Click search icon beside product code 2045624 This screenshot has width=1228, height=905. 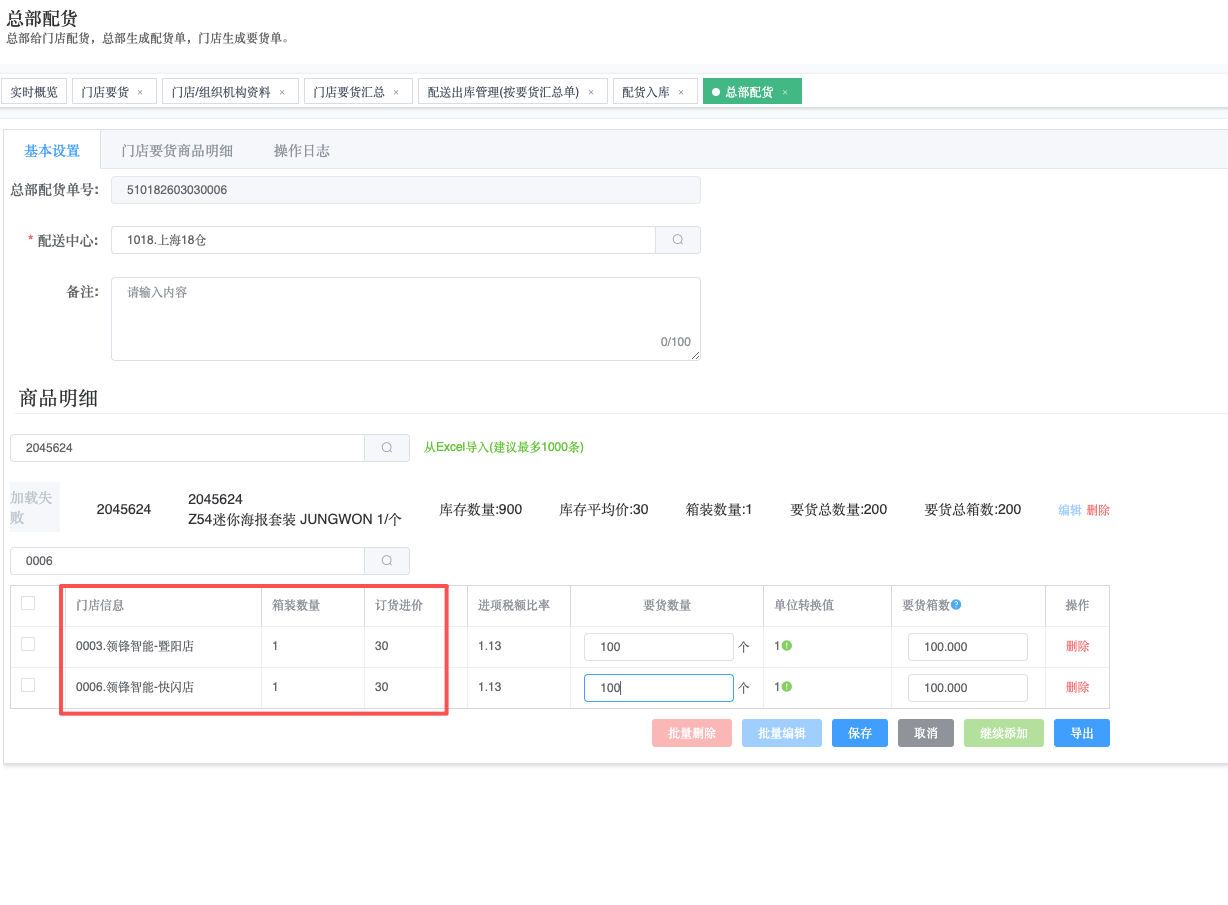coord(387,448)
